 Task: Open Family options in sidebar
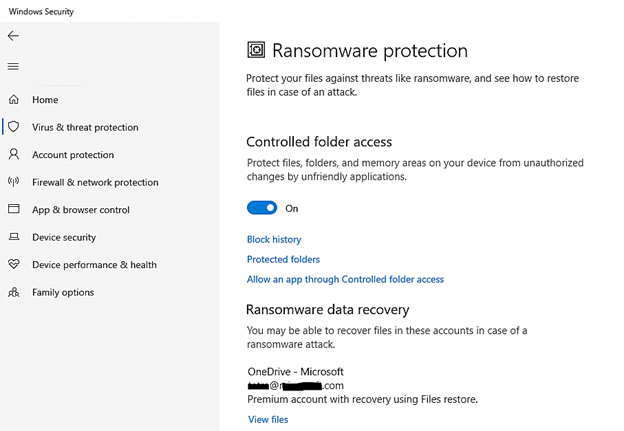pos(63,292)
